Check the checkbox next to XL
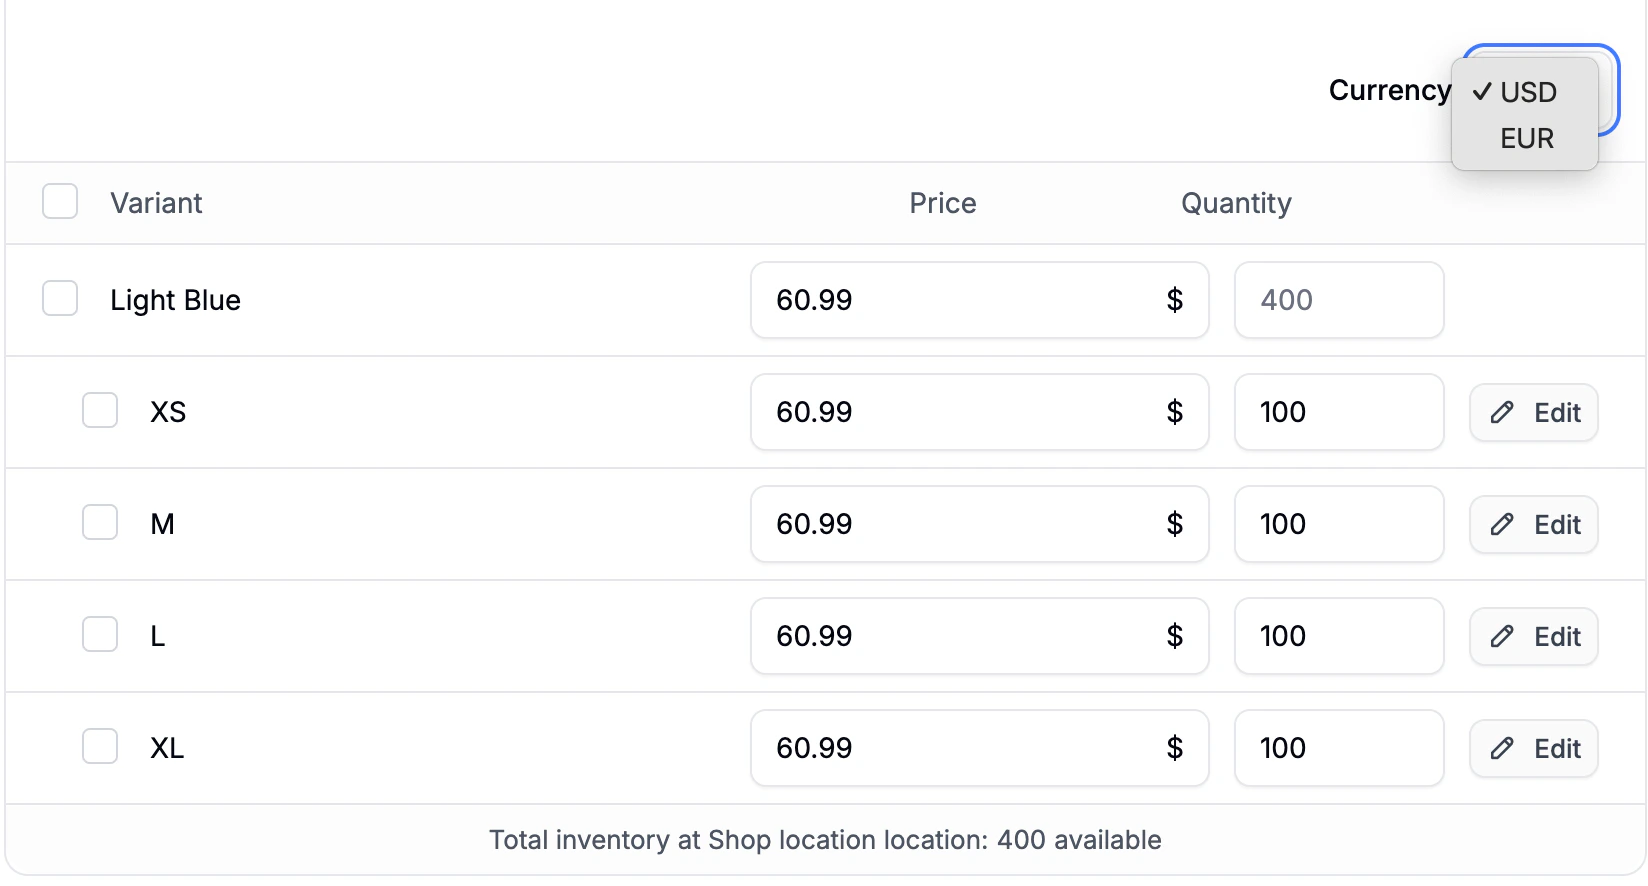This screenshot has height=886, width=1648. coord(100,746)
